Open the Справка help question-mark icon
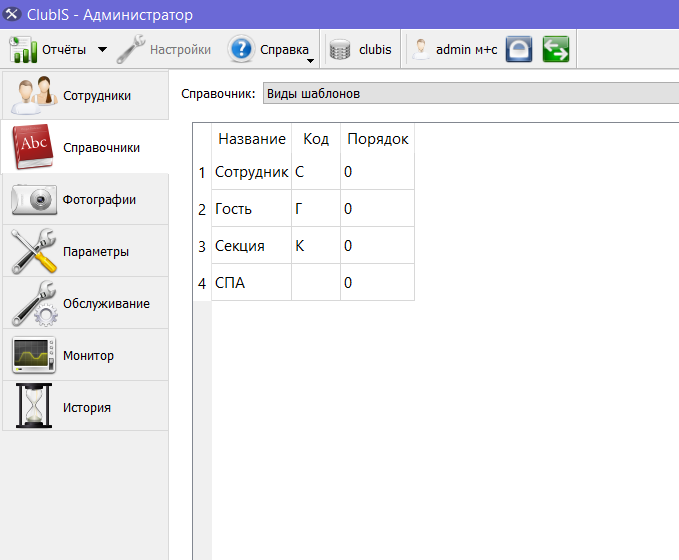 pos(241,49)
